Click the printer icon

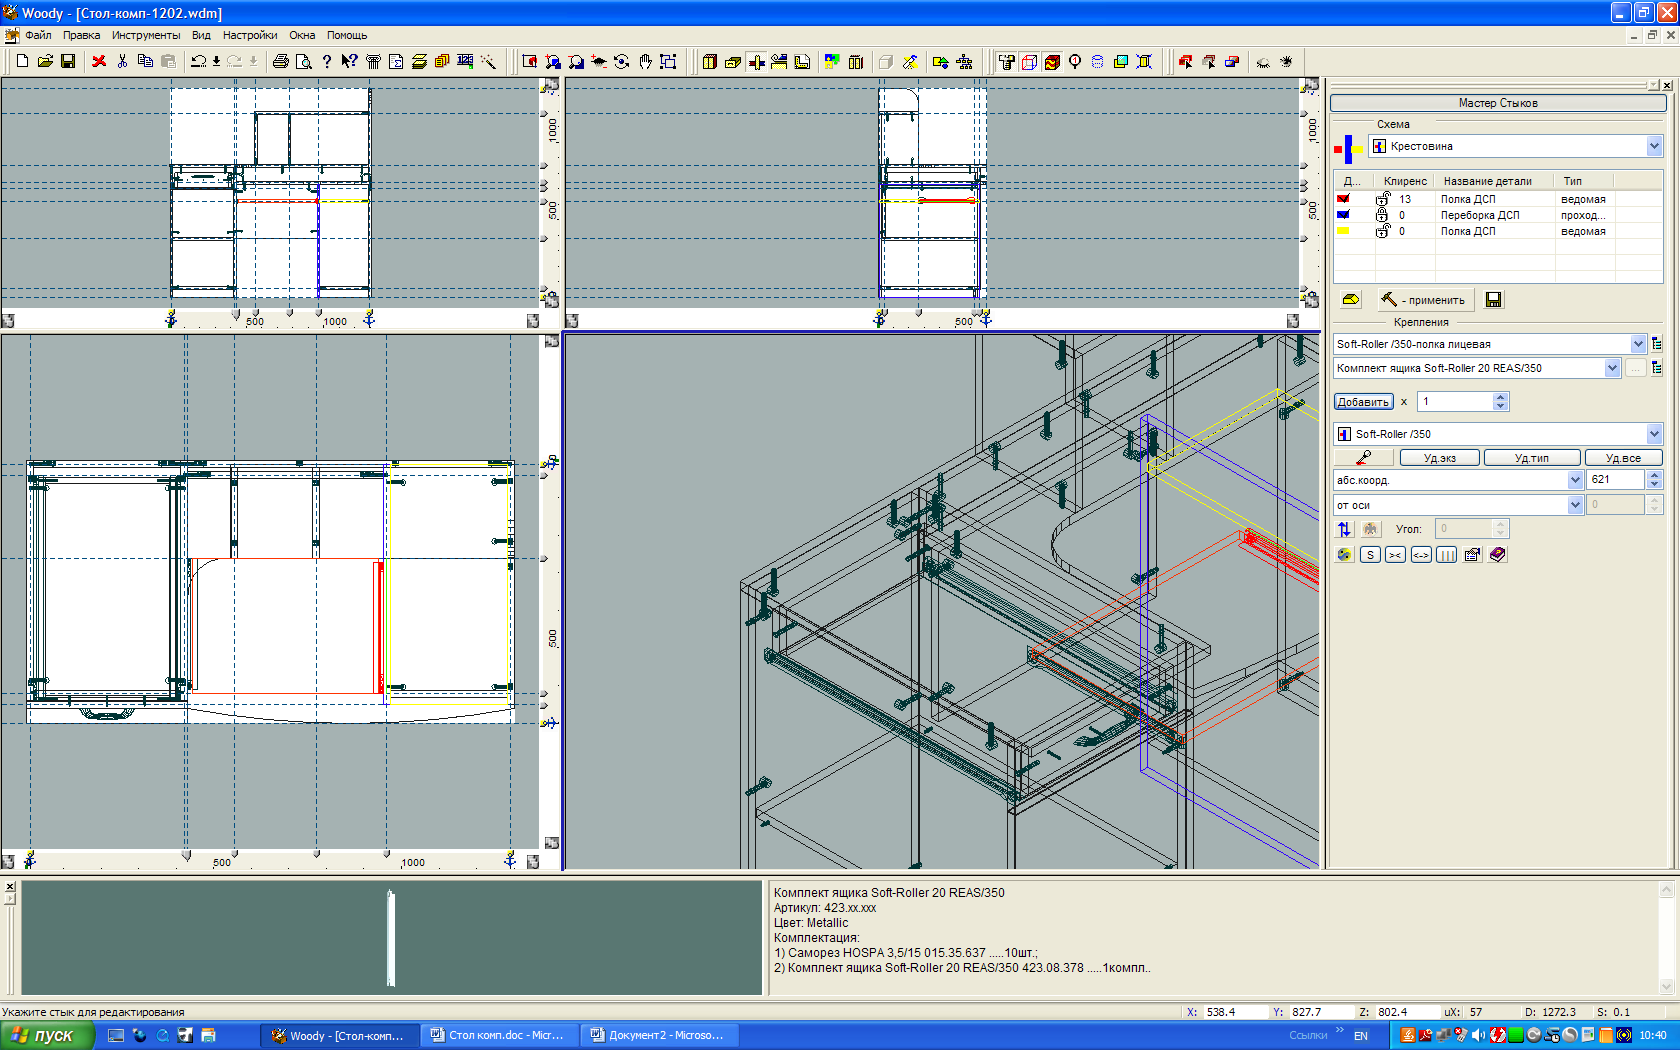[x=281, y=61]
